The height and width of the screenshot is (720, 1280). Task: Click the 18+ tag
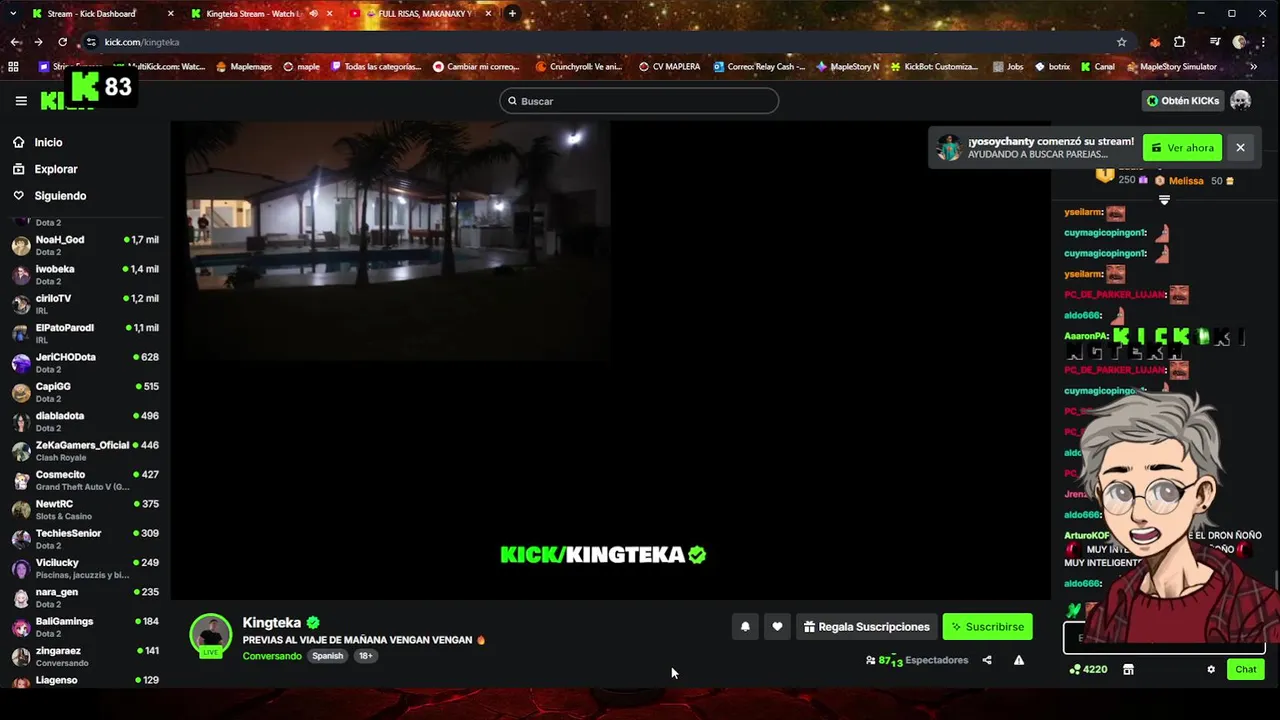365,656
